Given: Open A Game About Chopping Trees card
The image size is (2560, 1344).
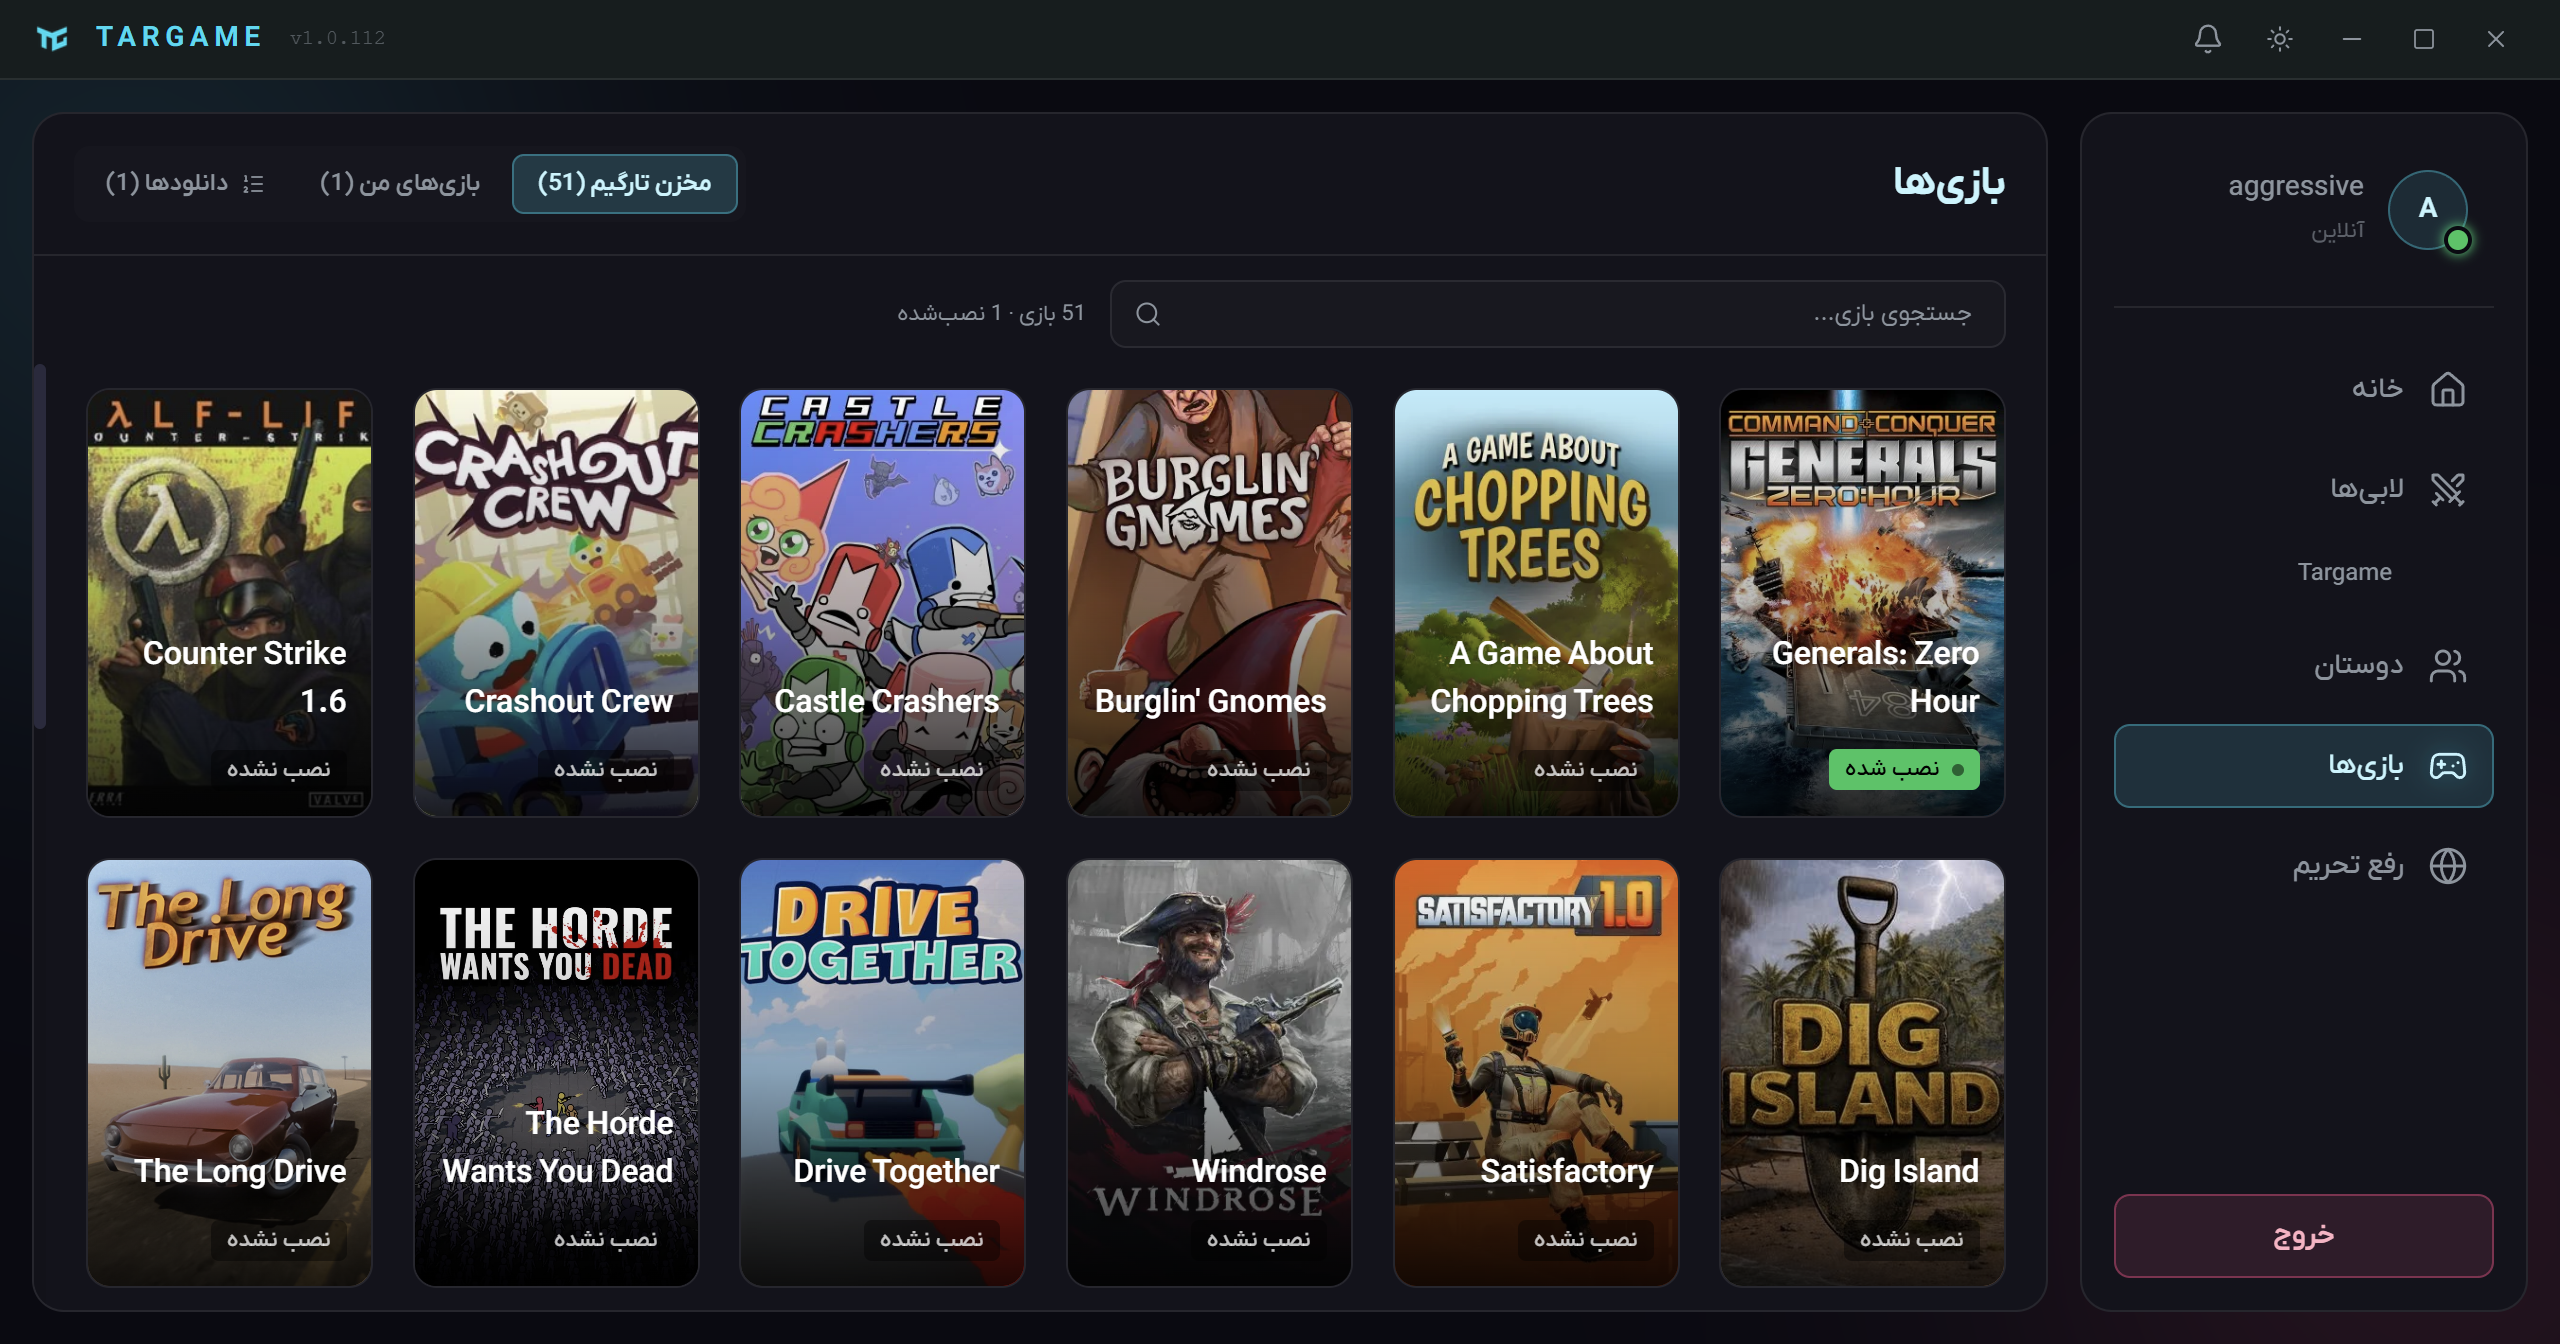Looking at the screenshot, I should (1536, 603).
